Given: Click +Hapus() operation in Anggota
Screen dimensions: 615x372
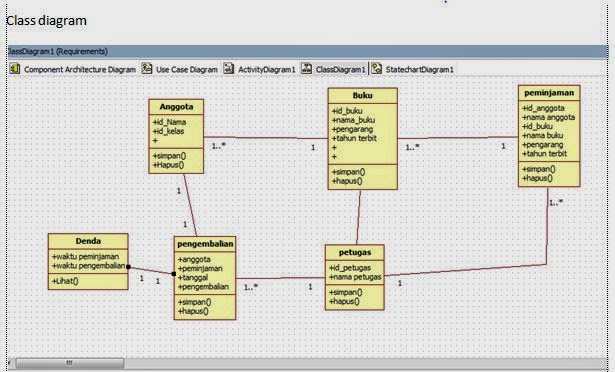Looking at the screenshot, I should (168, 165).
